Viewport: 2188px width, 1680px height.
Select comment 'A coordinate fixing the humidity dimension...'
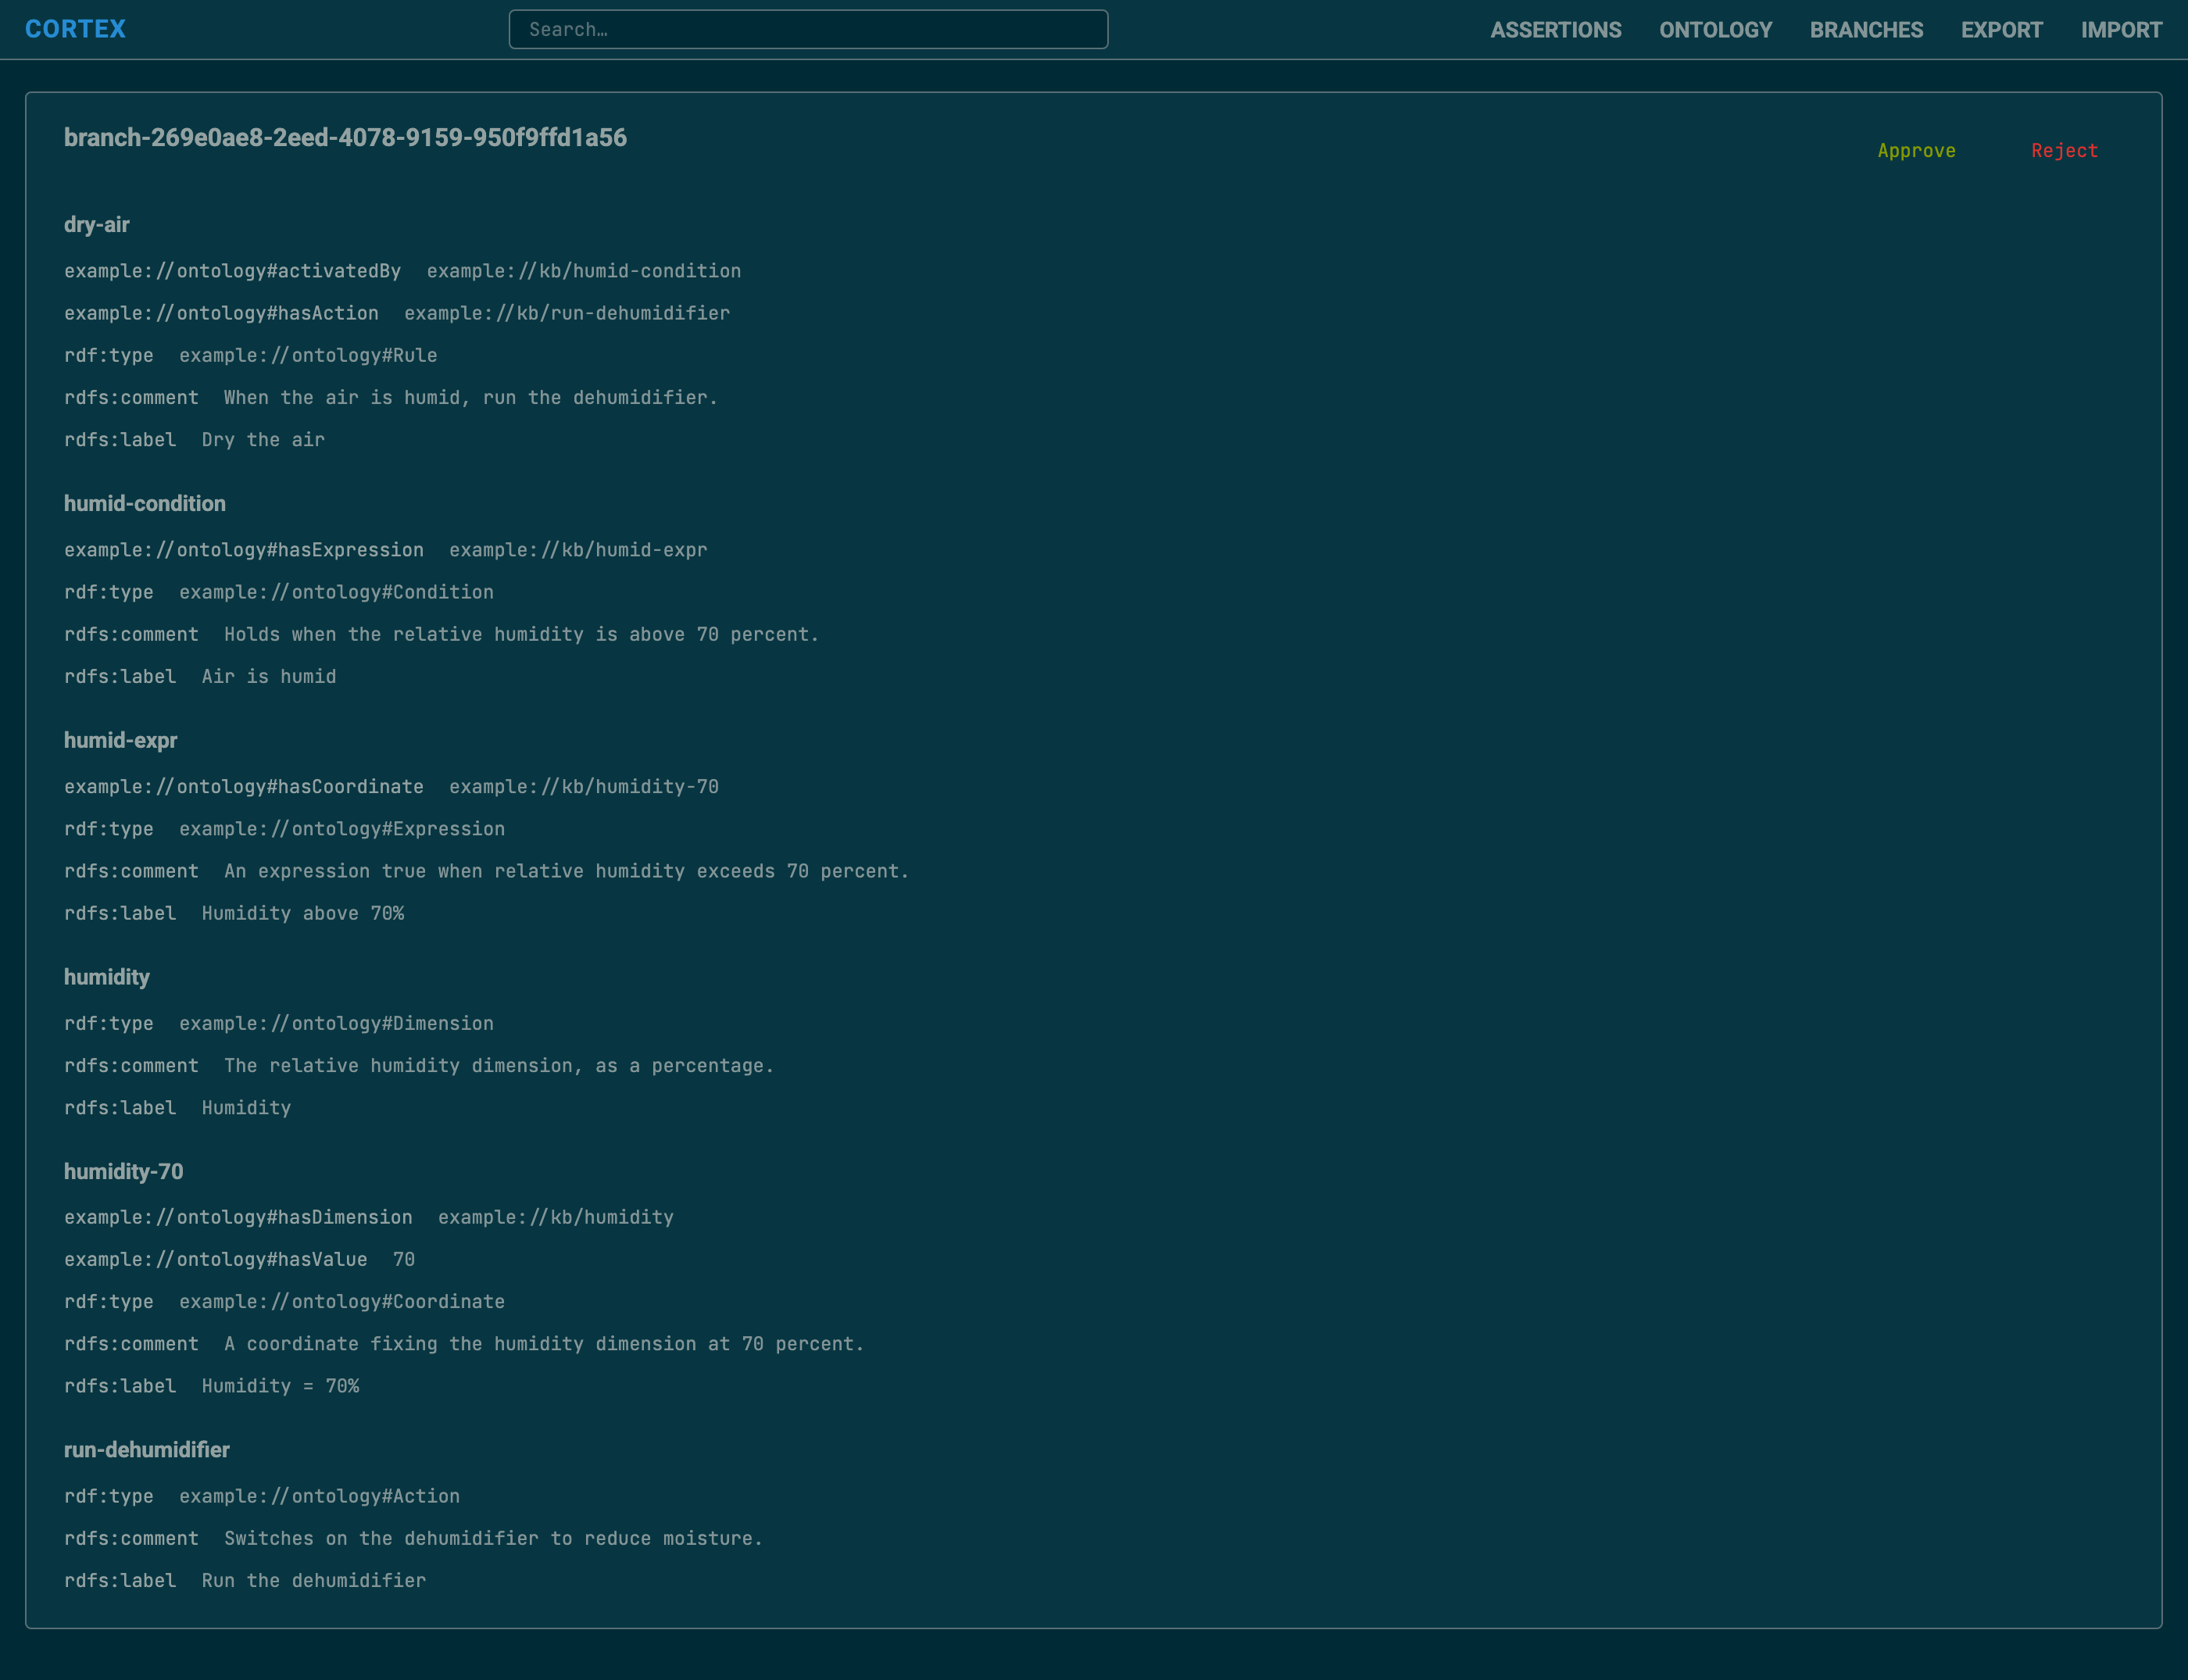(x=544, y=1344)
